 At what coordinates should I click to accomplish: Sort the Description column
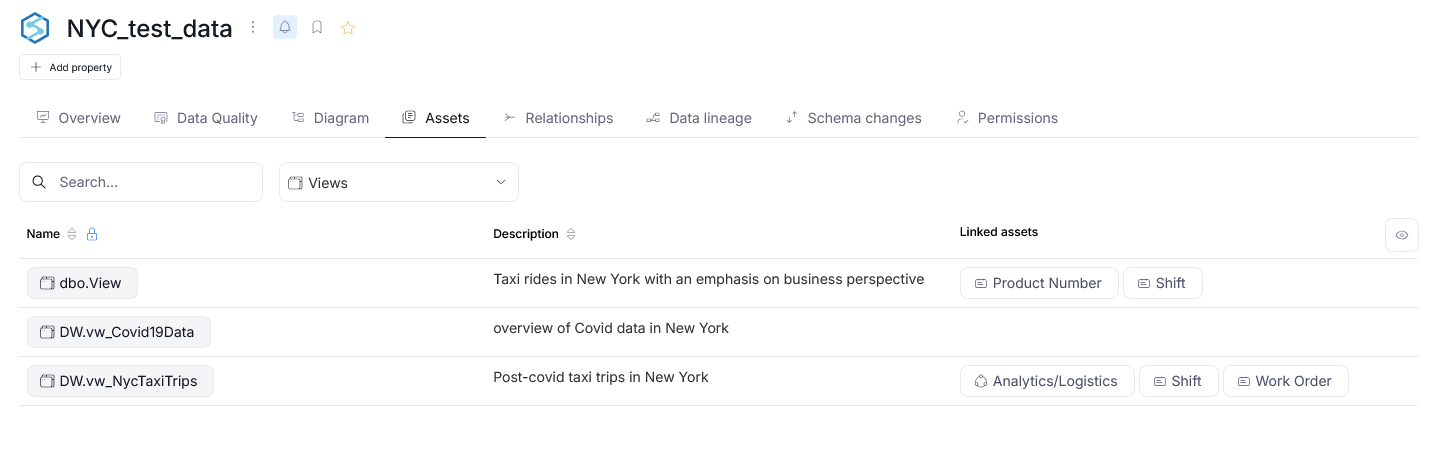pyautogui.click(x=571, y=234)
